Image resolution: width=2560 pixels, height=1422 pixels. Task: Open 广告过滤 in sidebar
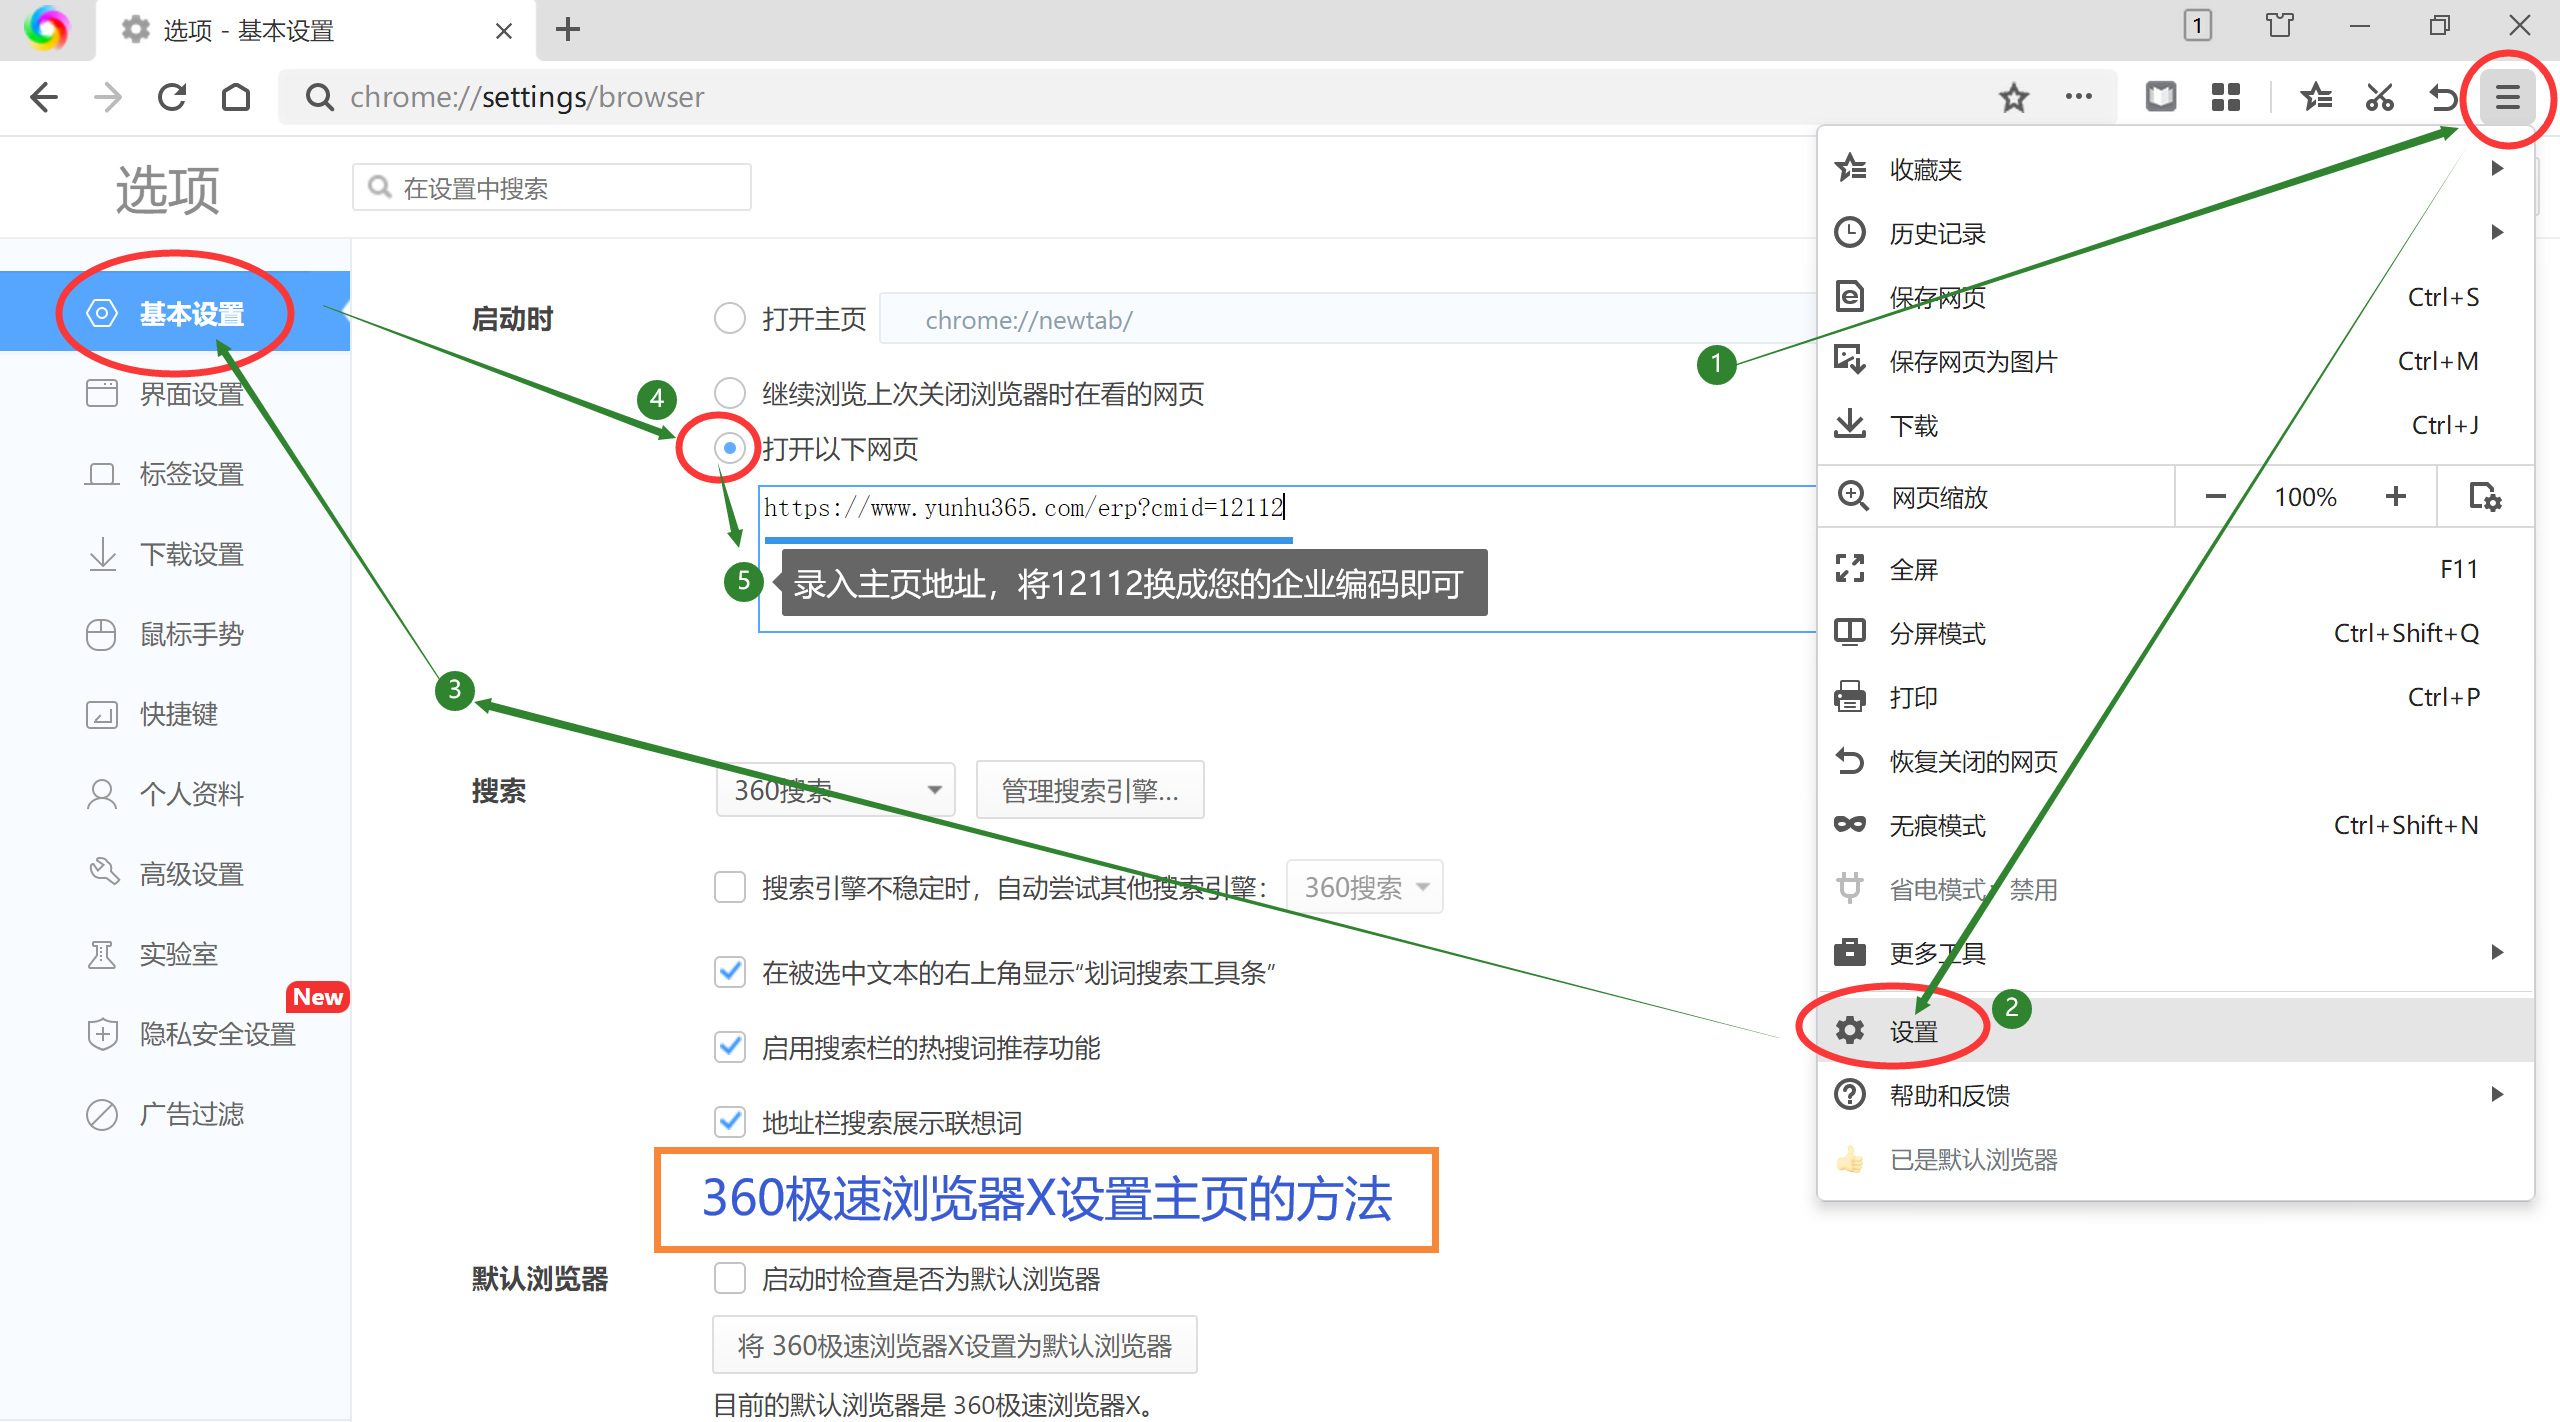tap(175, 1114)
